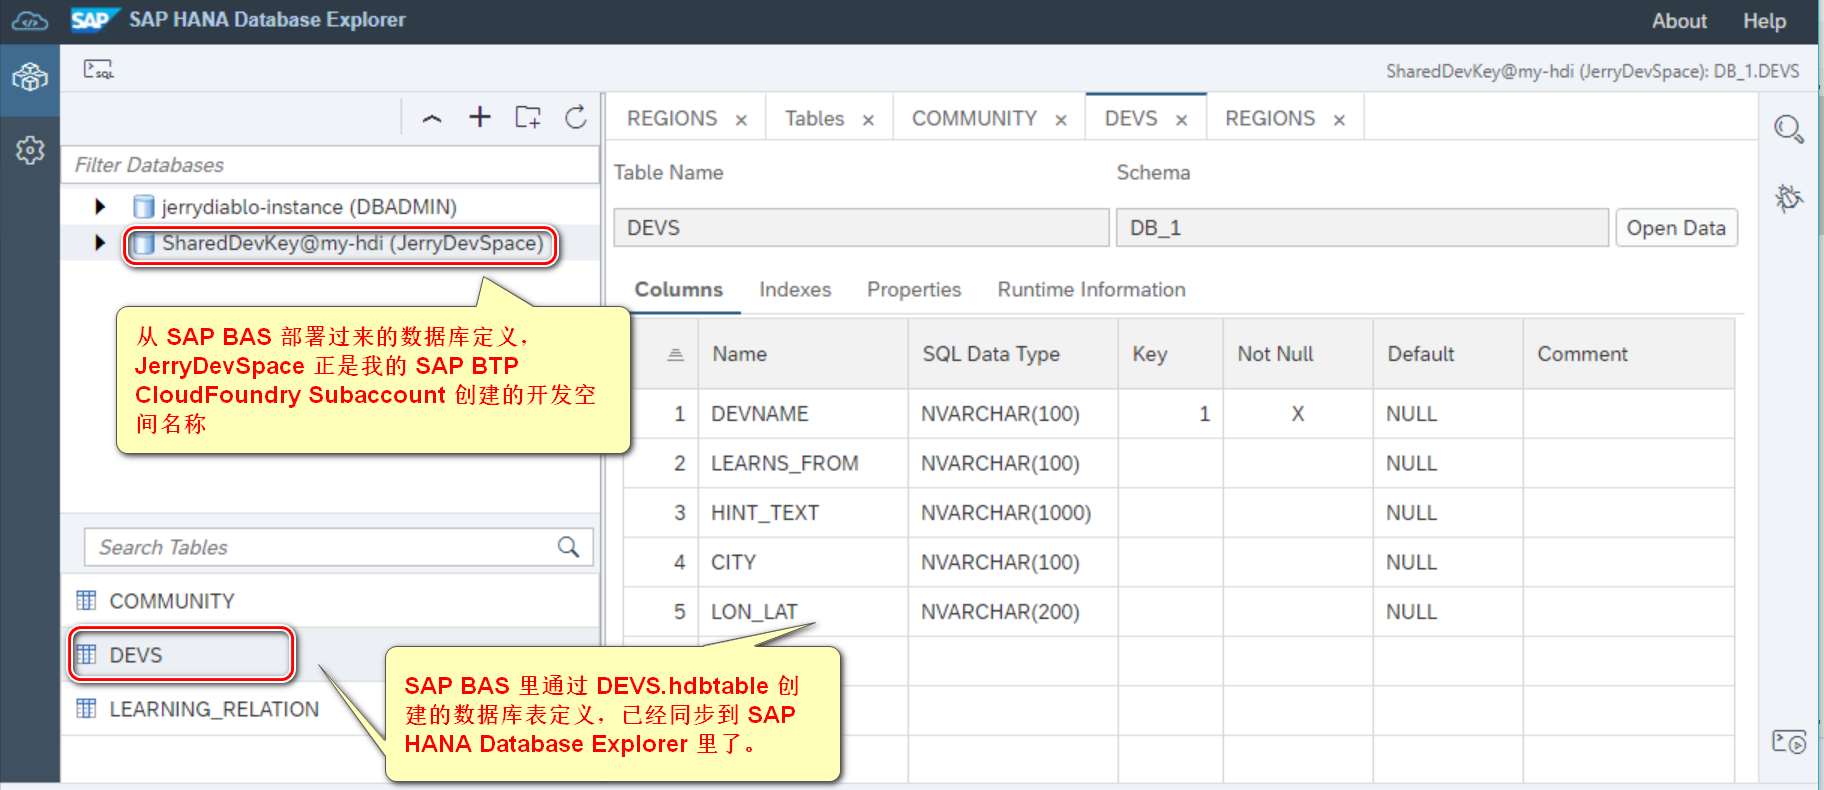The image size is (1824, 790).
Task: Click the column sort order icon
Action: [676, 354]
